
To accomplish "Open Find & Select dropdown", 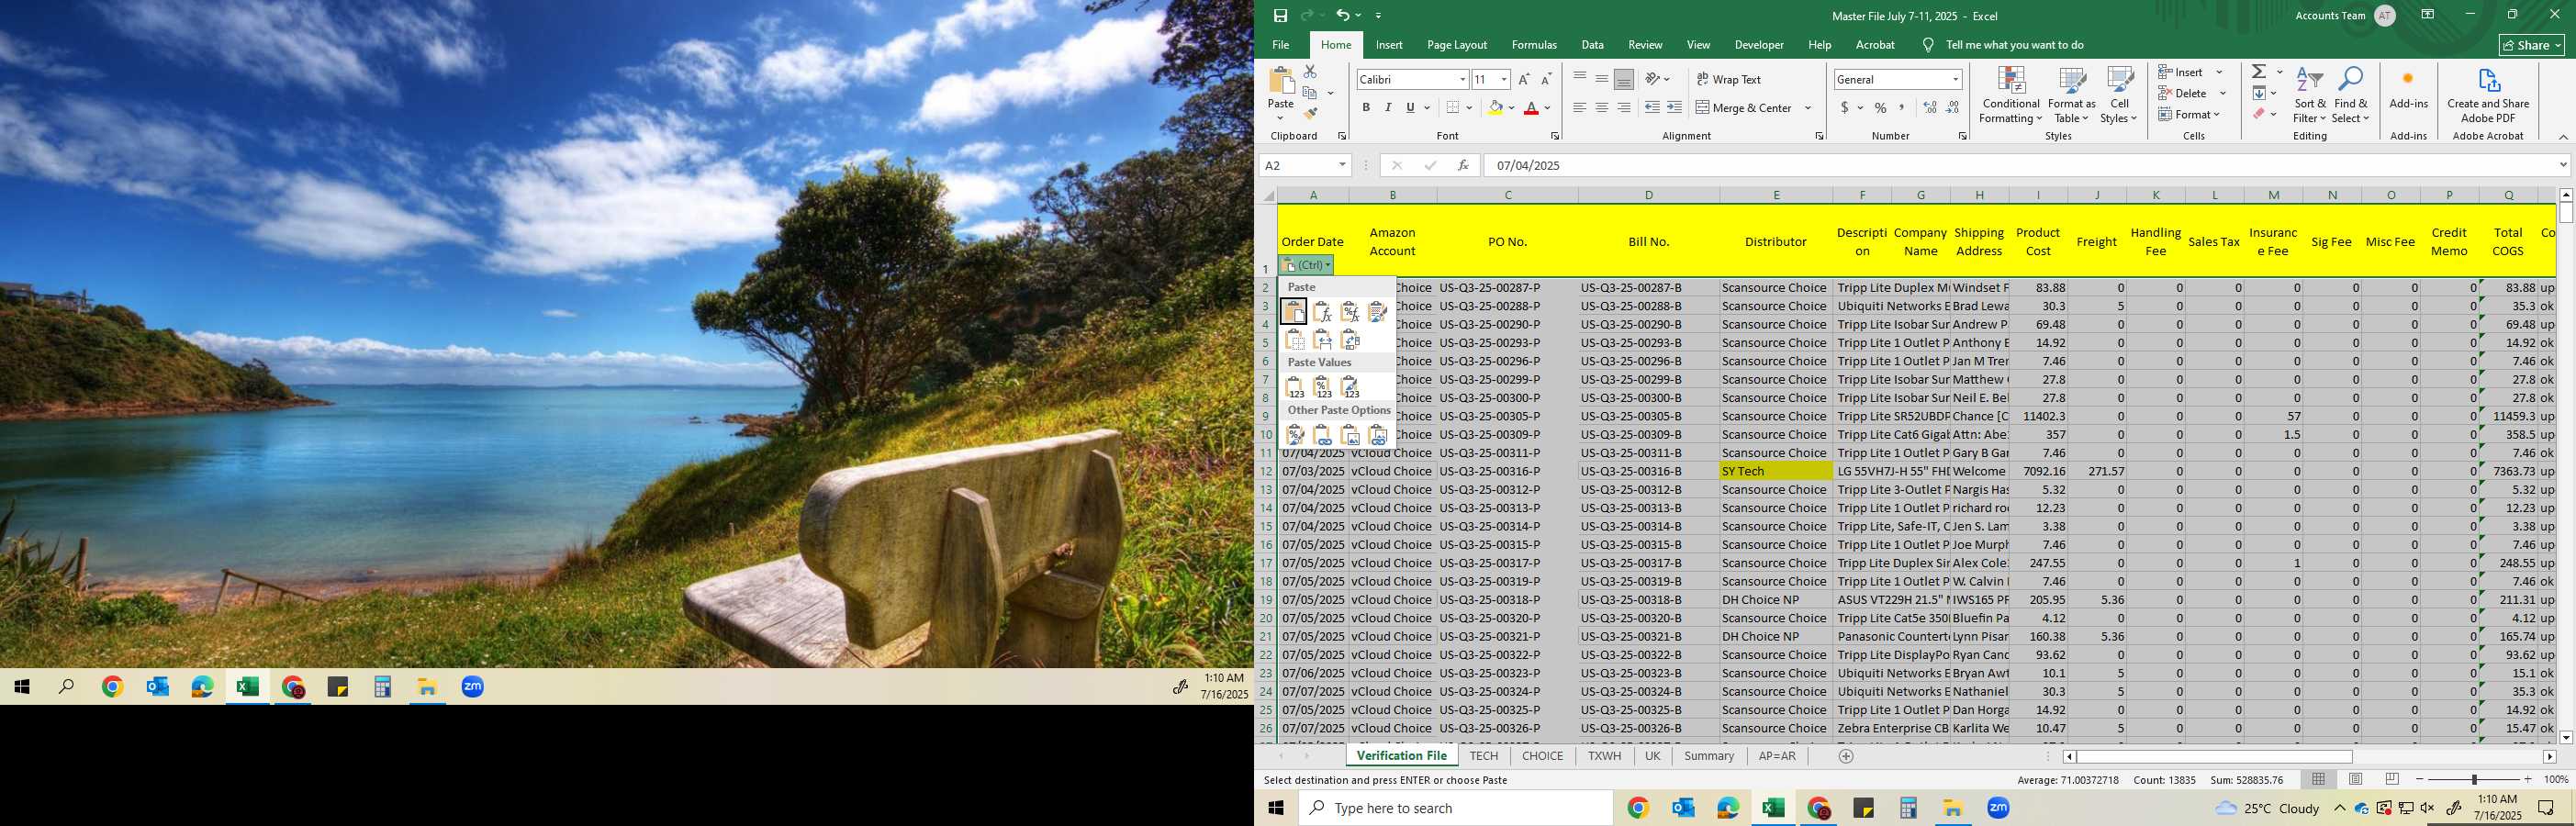I will 2350,96.
